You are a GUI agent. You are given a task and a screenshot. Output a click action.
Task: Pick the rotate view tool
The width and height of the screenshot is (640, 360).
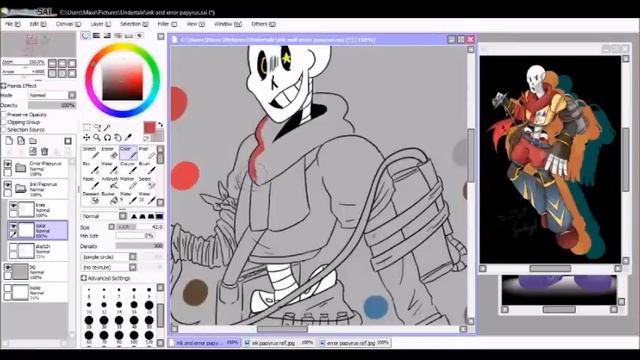tap(107, 138)
